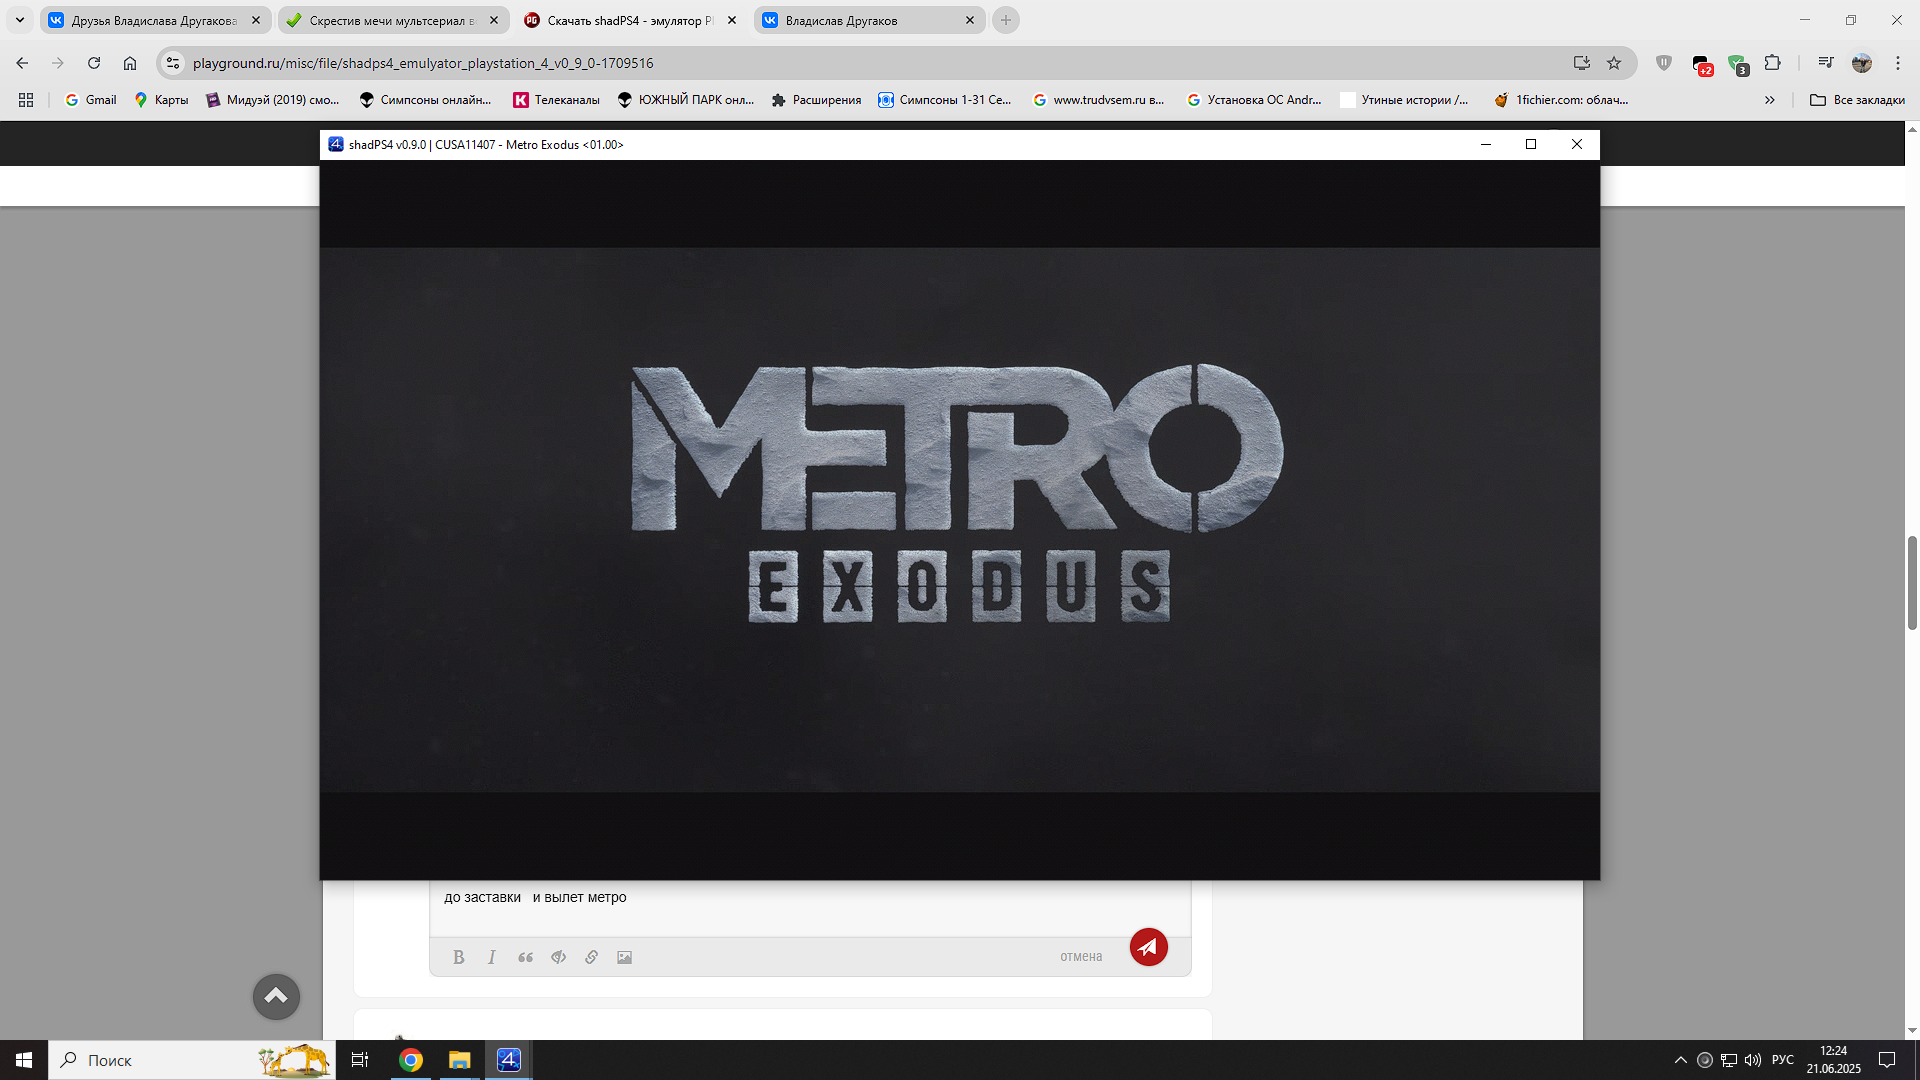Viewport: 1920px width, 1080px height.
Task: Open the clock showing 12:24 in taskbar
Action: click(1833, 1060)
